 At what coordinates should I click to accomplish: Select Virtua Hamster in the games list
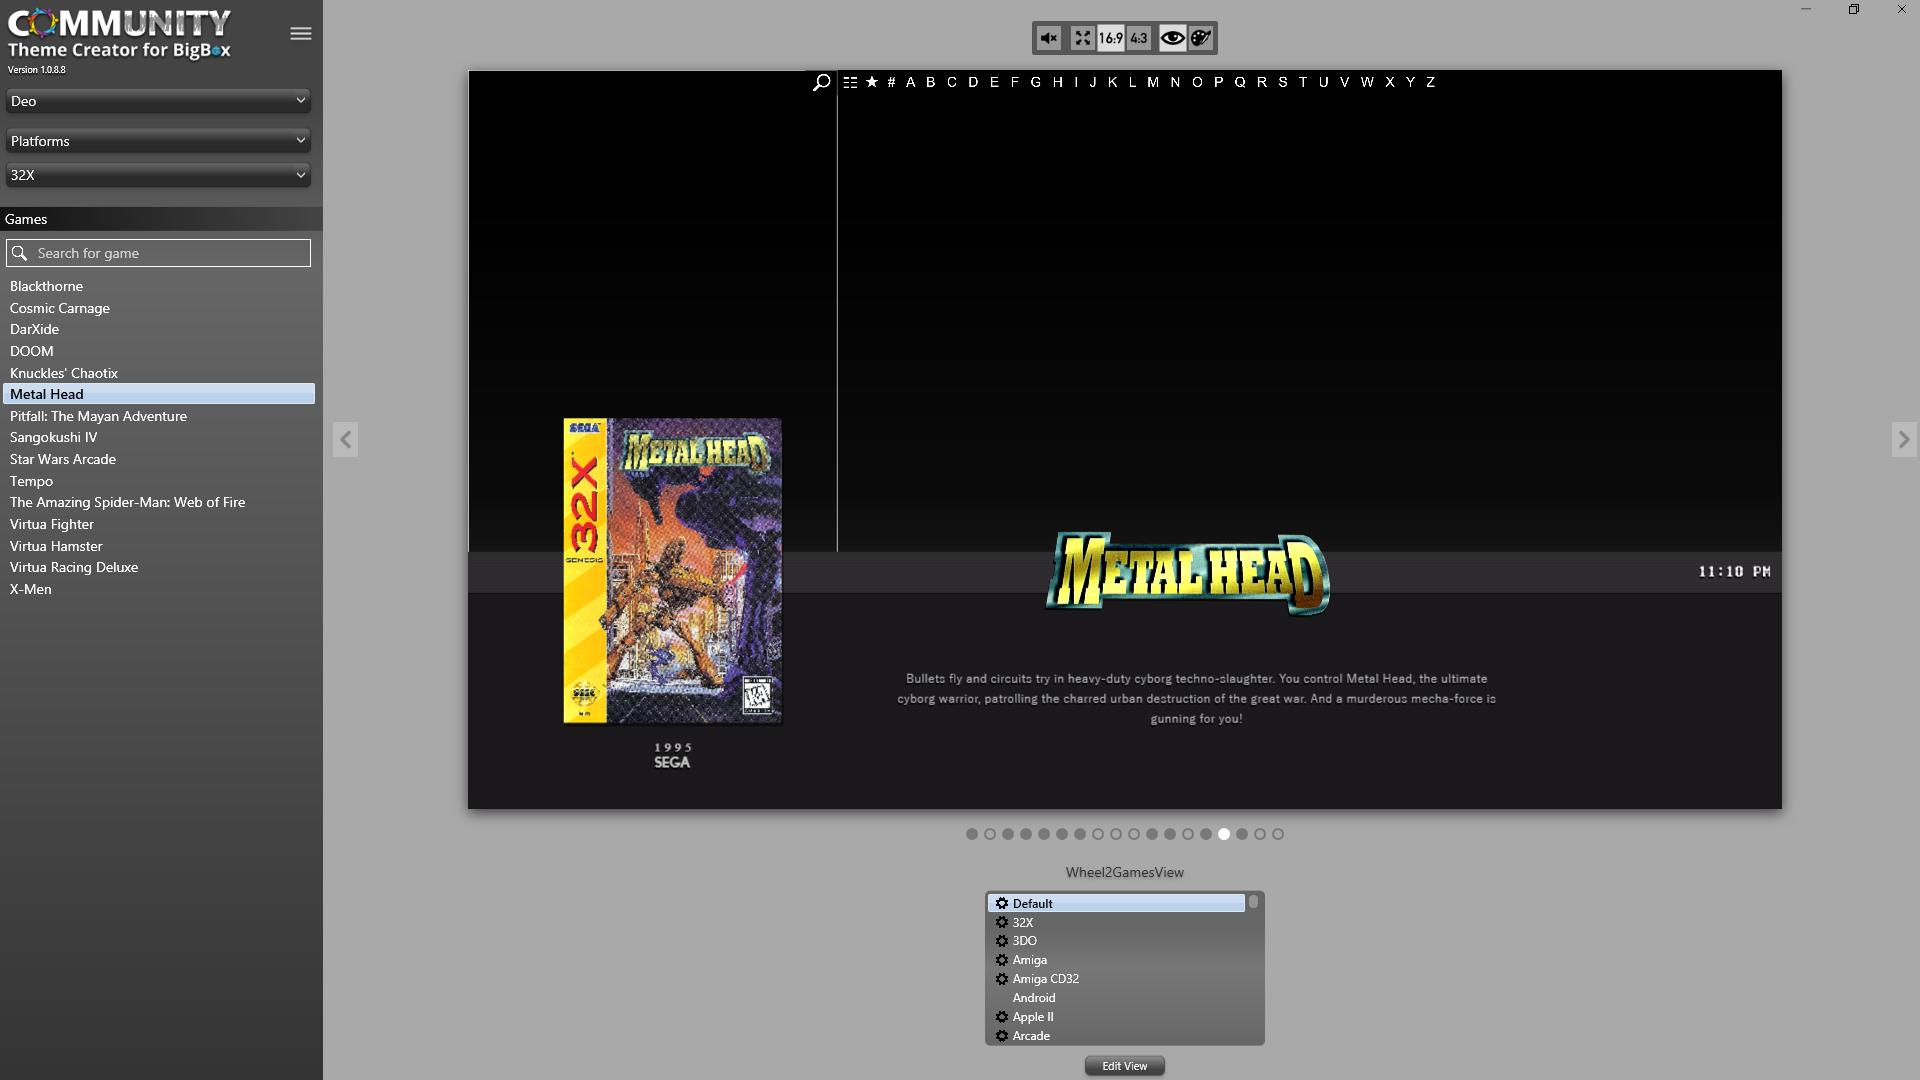[x=158, y=546]
